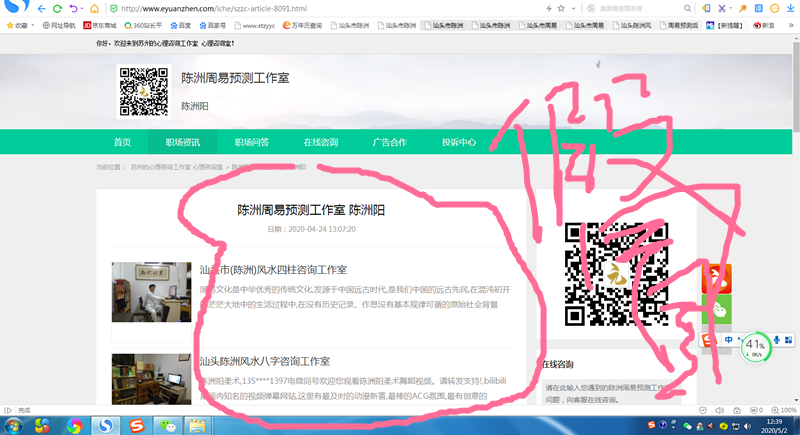Screen dimensions: 800x435
Task: Click the header QR code image
Action: [x=144, y=91]
